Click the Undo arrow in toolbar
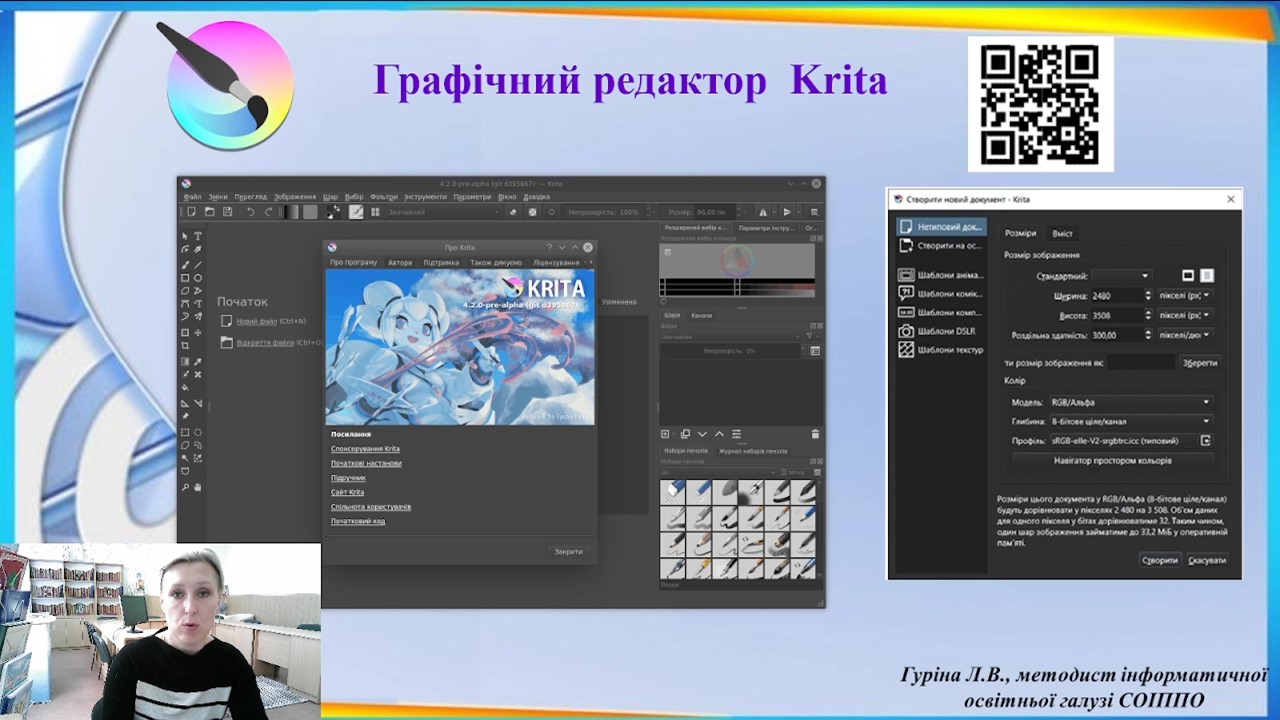1280x720 pixels. [250, 212]
